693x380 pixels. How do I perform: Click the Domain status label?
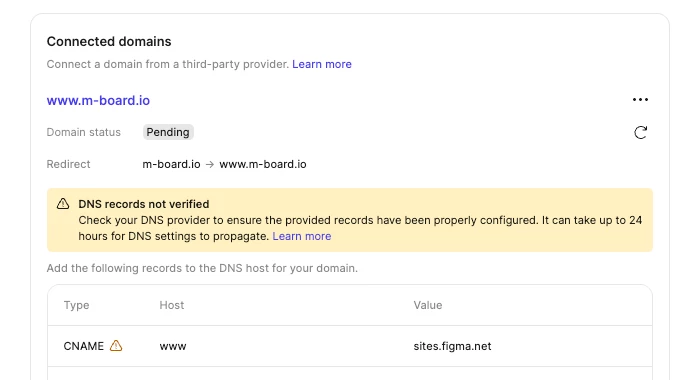(x=84, y=132)
